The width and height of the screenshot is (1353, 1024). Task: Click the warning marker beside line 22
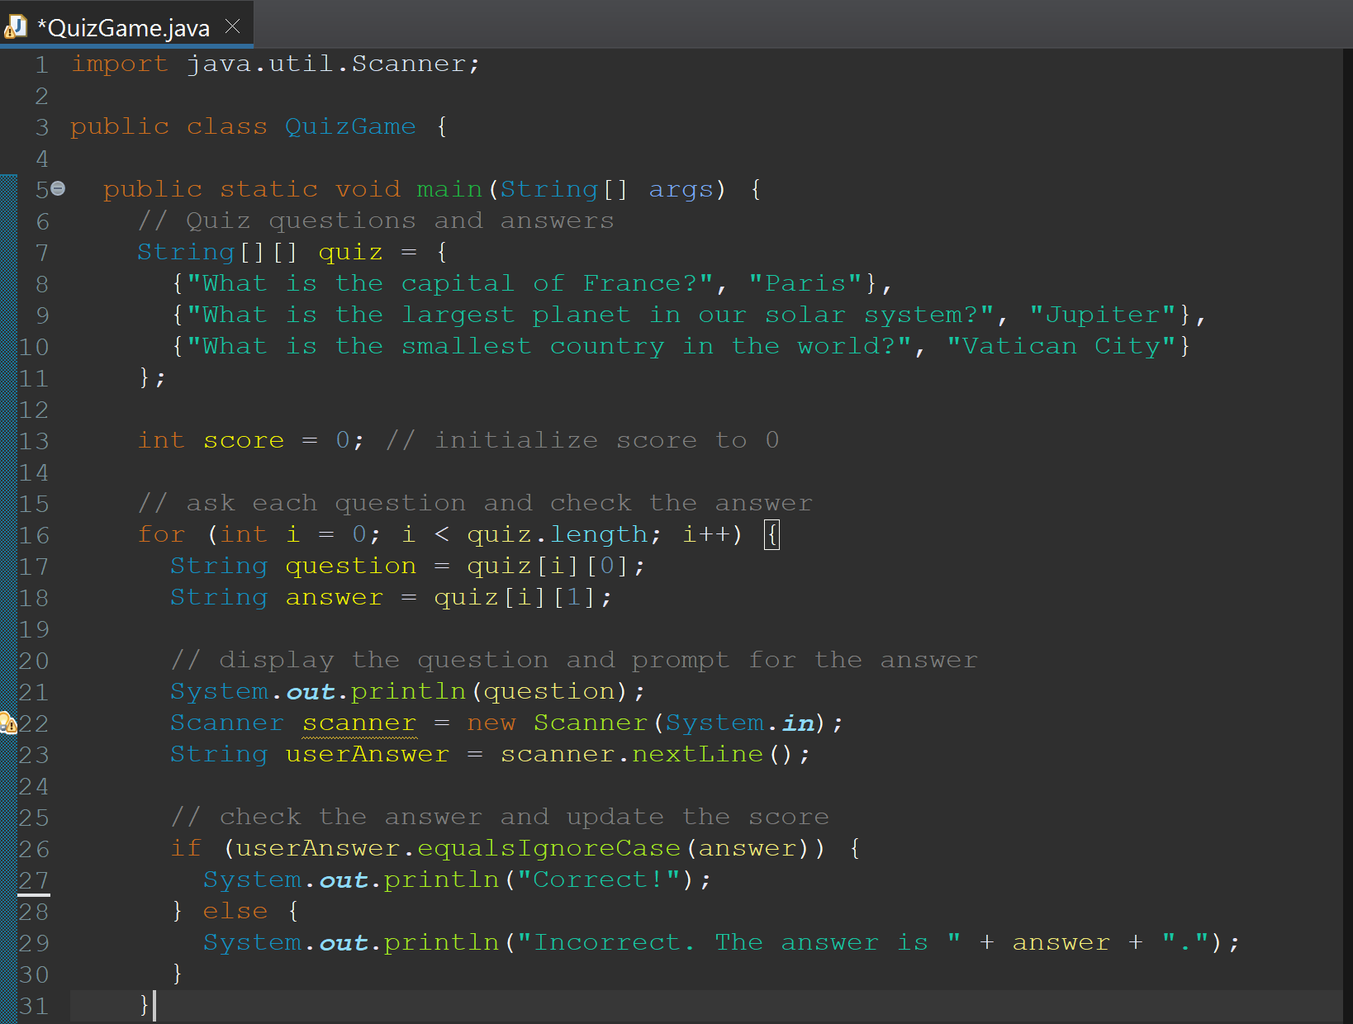click(x=8, y=723)
